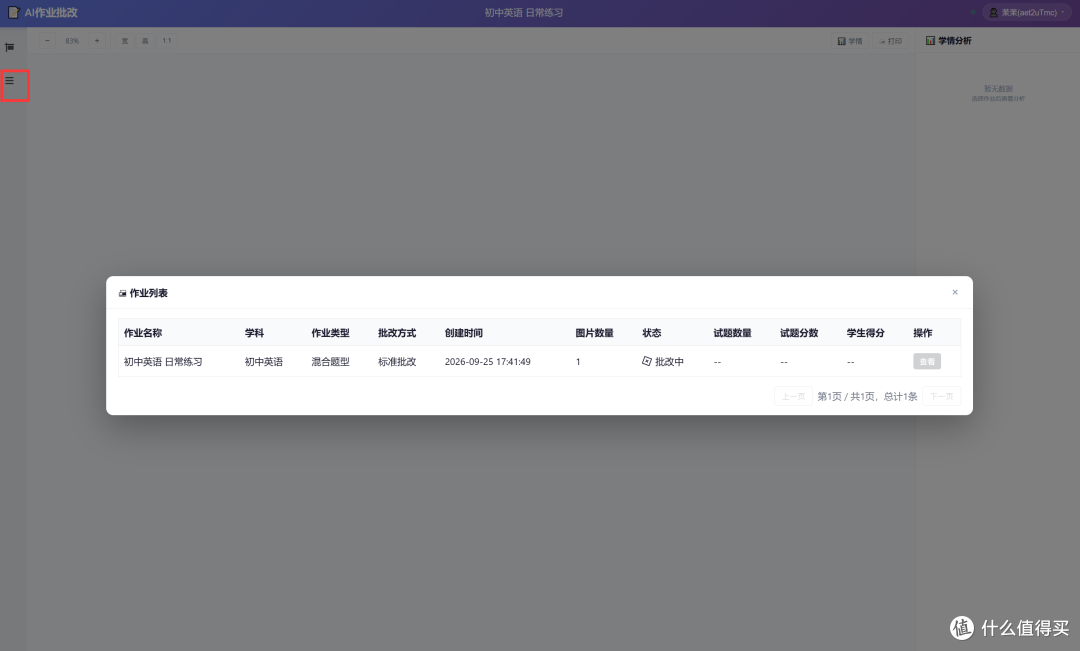The height and width of the screenshot is (651, 1080).
Task: Click the 标准批改 grading method cell
Action: [x=397, y=362]
